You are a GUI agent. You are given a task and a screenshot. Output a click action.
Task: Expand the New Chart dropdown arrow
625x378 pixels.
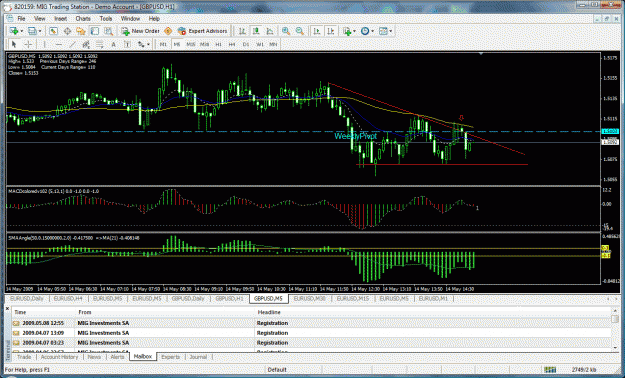click(x=22, y=31)
